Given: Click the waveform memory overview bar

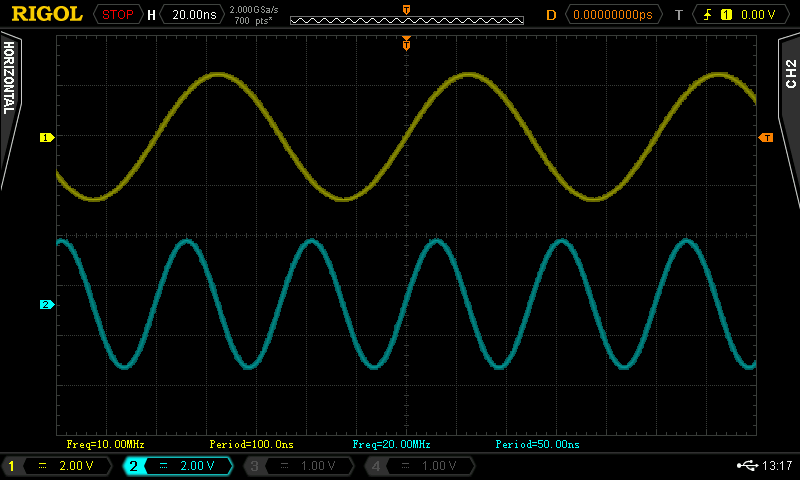Looking at the screenshot, I should 407,20.
